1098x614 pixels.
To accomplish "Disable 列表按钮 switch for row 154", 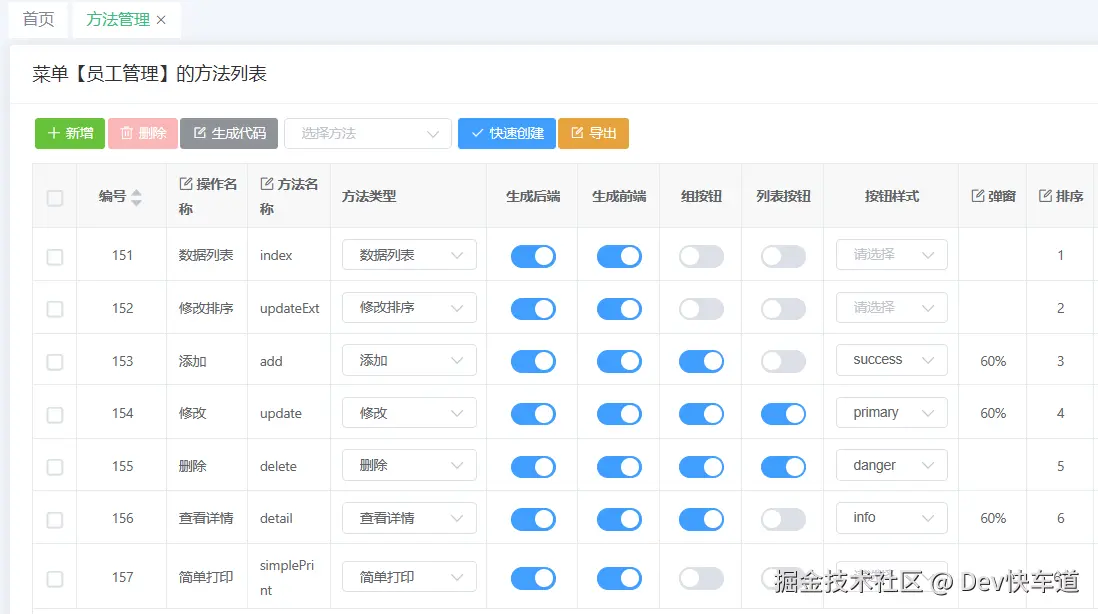I will pyautogui.click(x=783, y=414).
